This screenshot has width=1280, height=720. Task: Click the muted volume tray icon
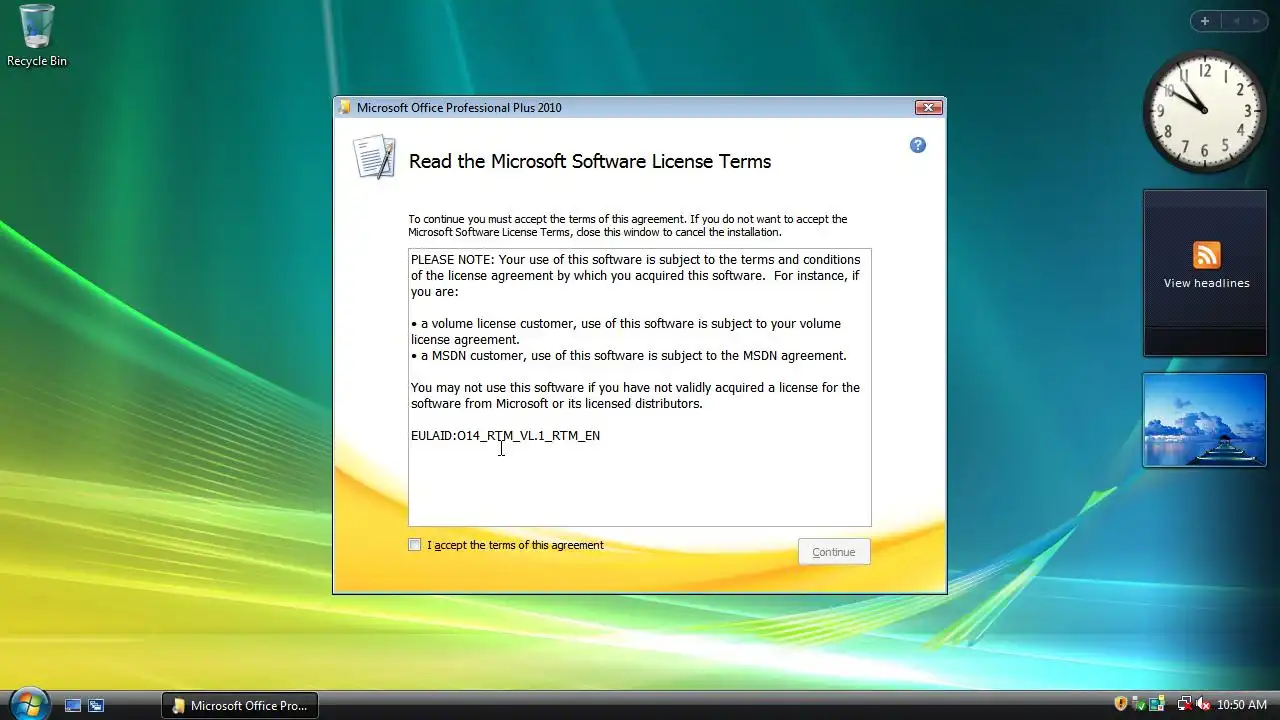pyautogui.click(x=1203, y=705)
